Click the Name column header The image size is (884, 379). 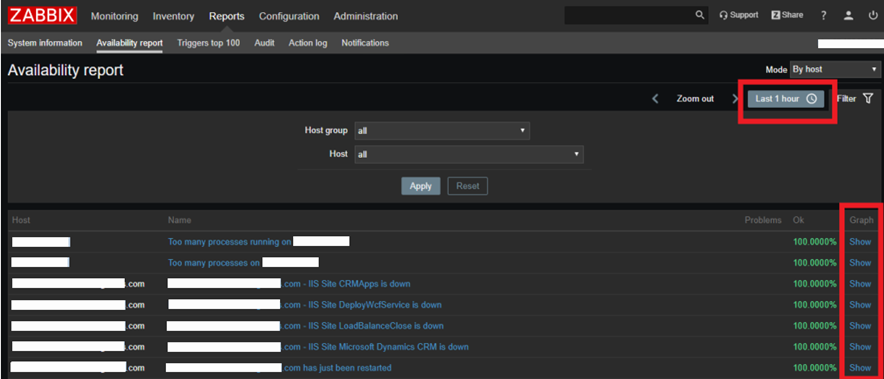pyautogui.click(x=179, y=220)
